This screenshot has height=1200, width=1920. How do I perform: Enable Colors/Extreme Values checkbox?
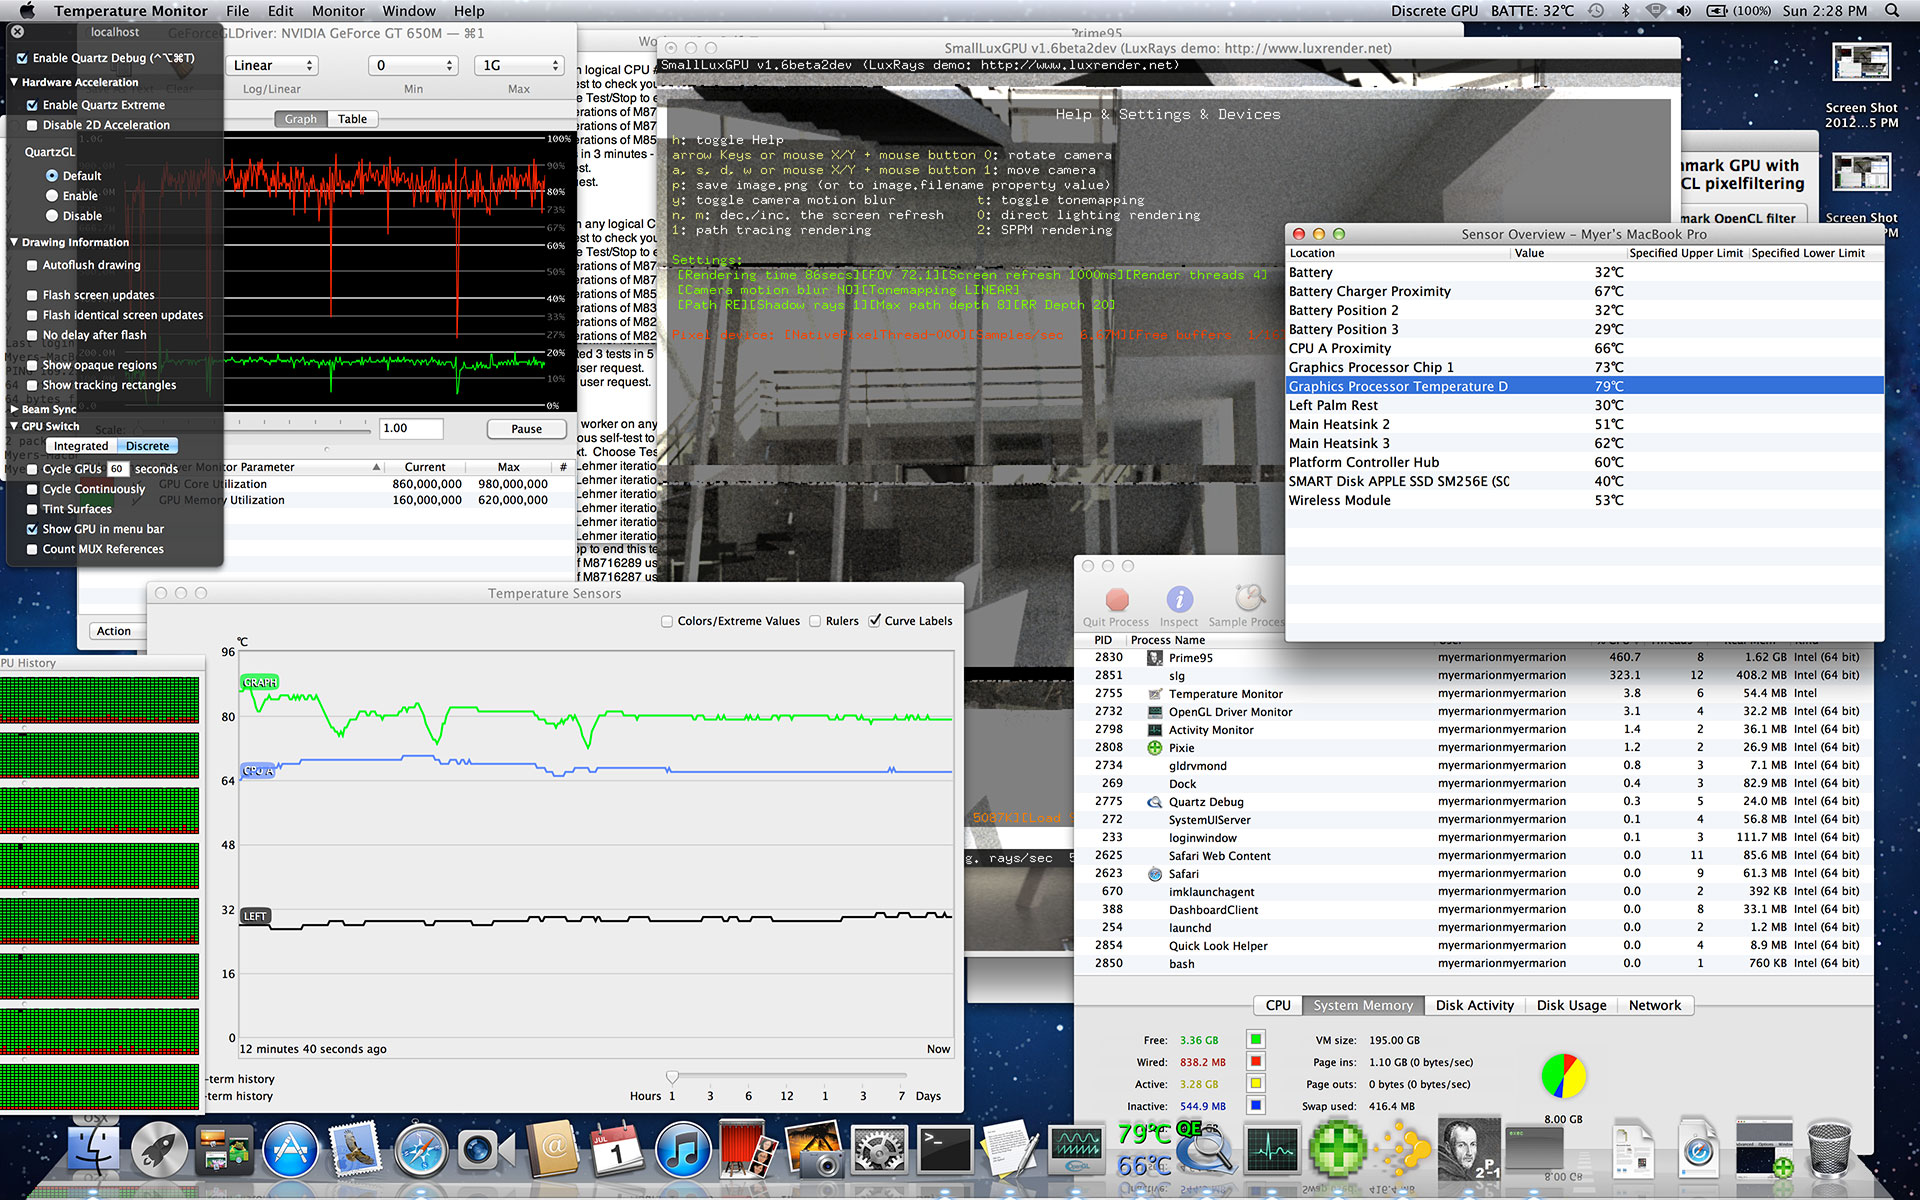(667, 621)
